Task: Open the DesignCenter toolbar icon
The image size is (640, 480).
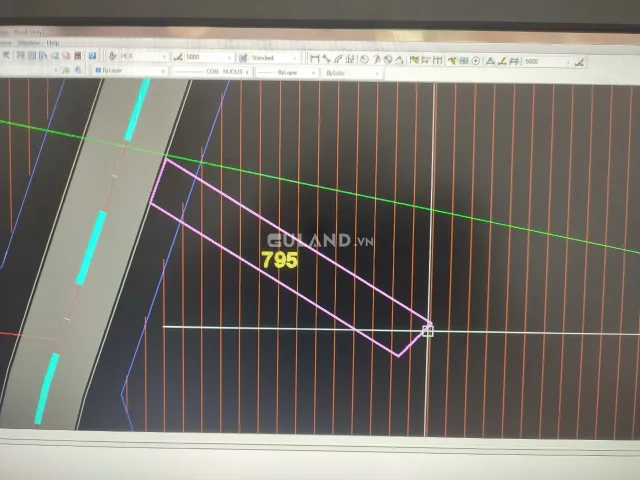Action: click(x=31, y=56)
